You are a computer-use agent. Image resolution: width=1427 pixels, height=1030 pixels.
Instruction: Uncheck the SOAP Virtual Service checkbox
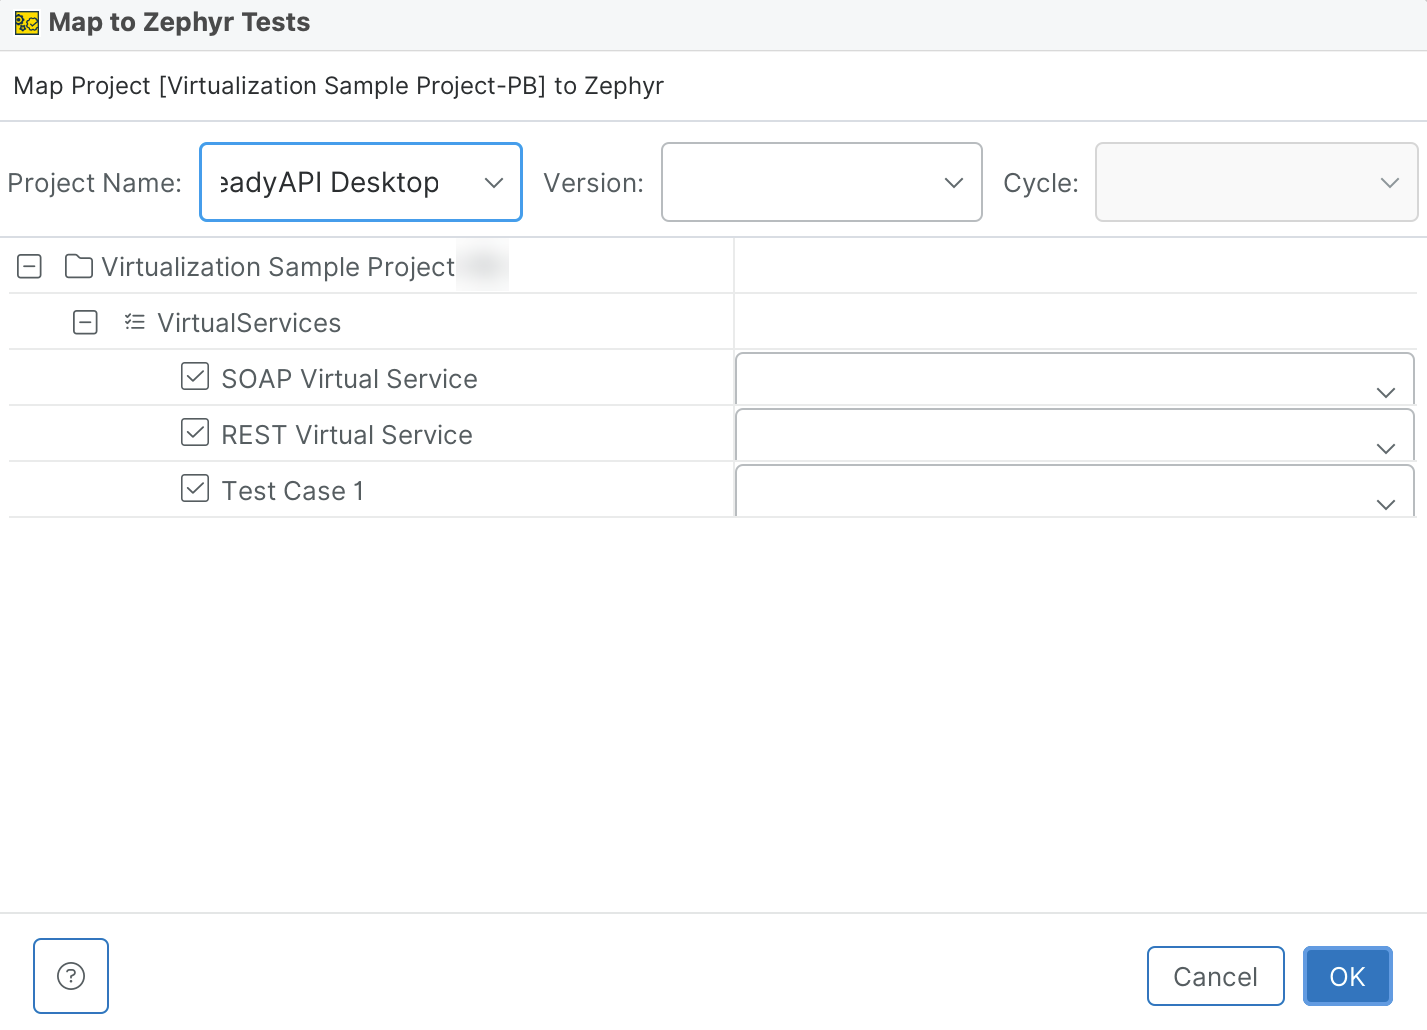click(195, 377)
